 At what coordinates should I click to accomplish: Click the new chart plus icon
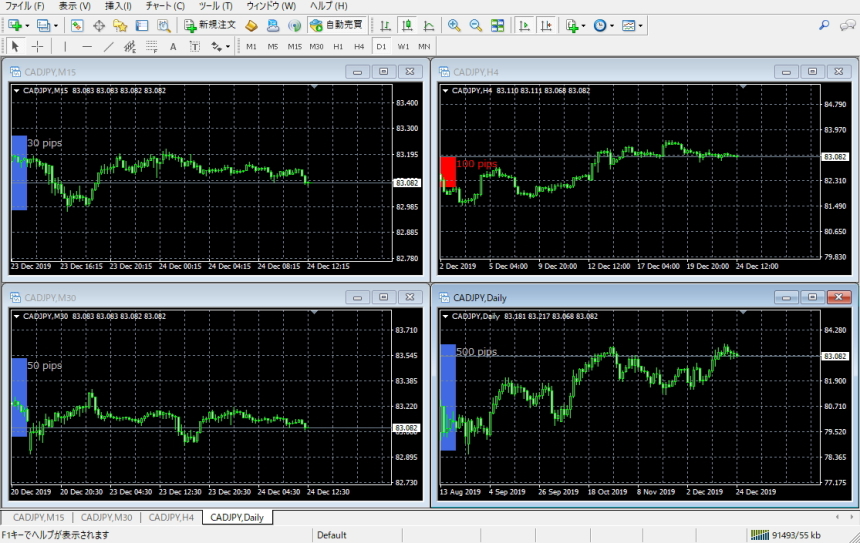(x=15, y=25)
